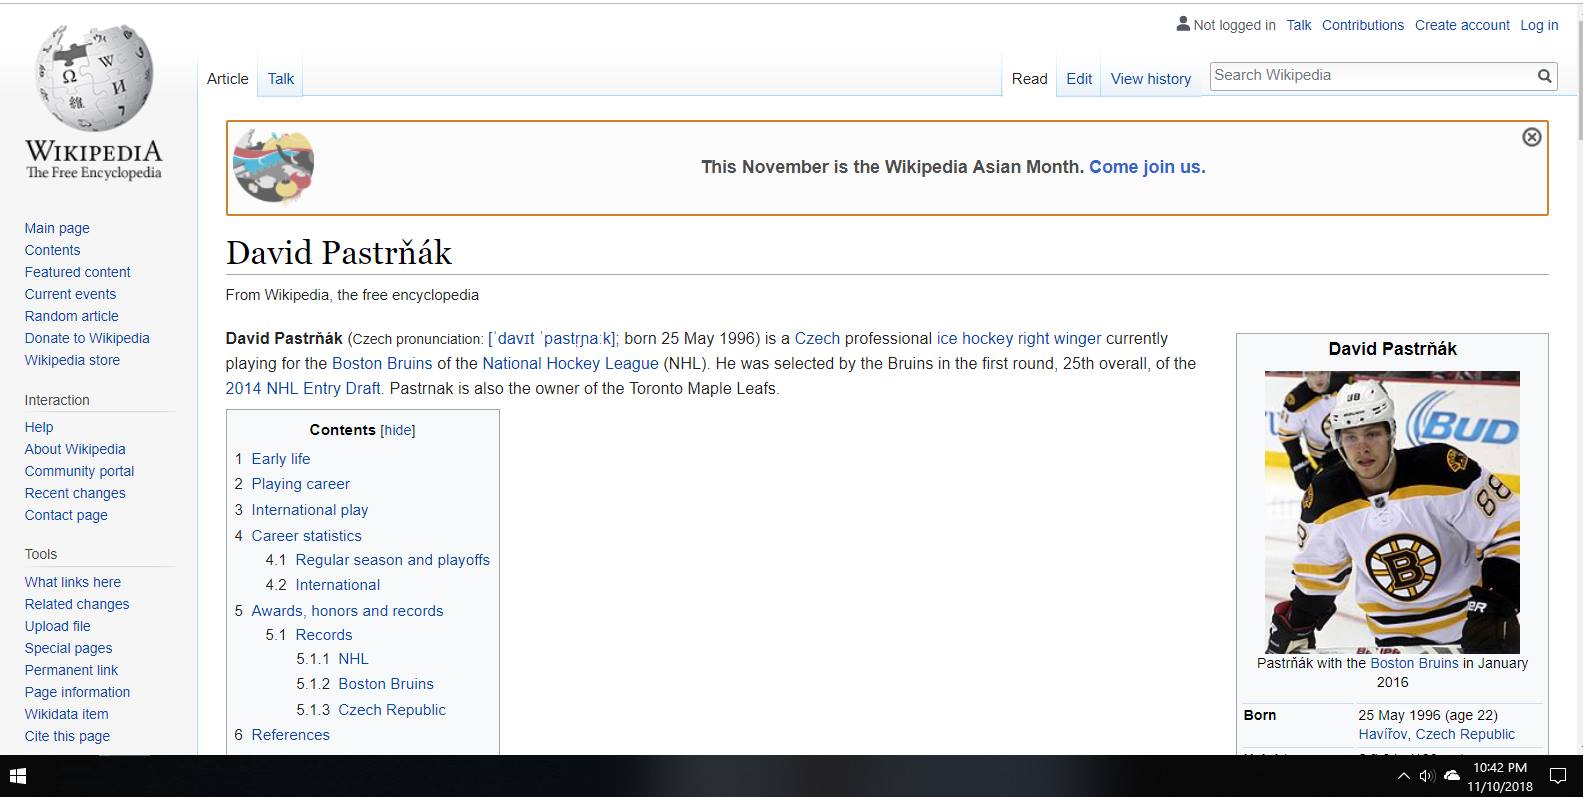Open the Wikidata item link
The image size is (1583, 797).
[x=66, y=714]
